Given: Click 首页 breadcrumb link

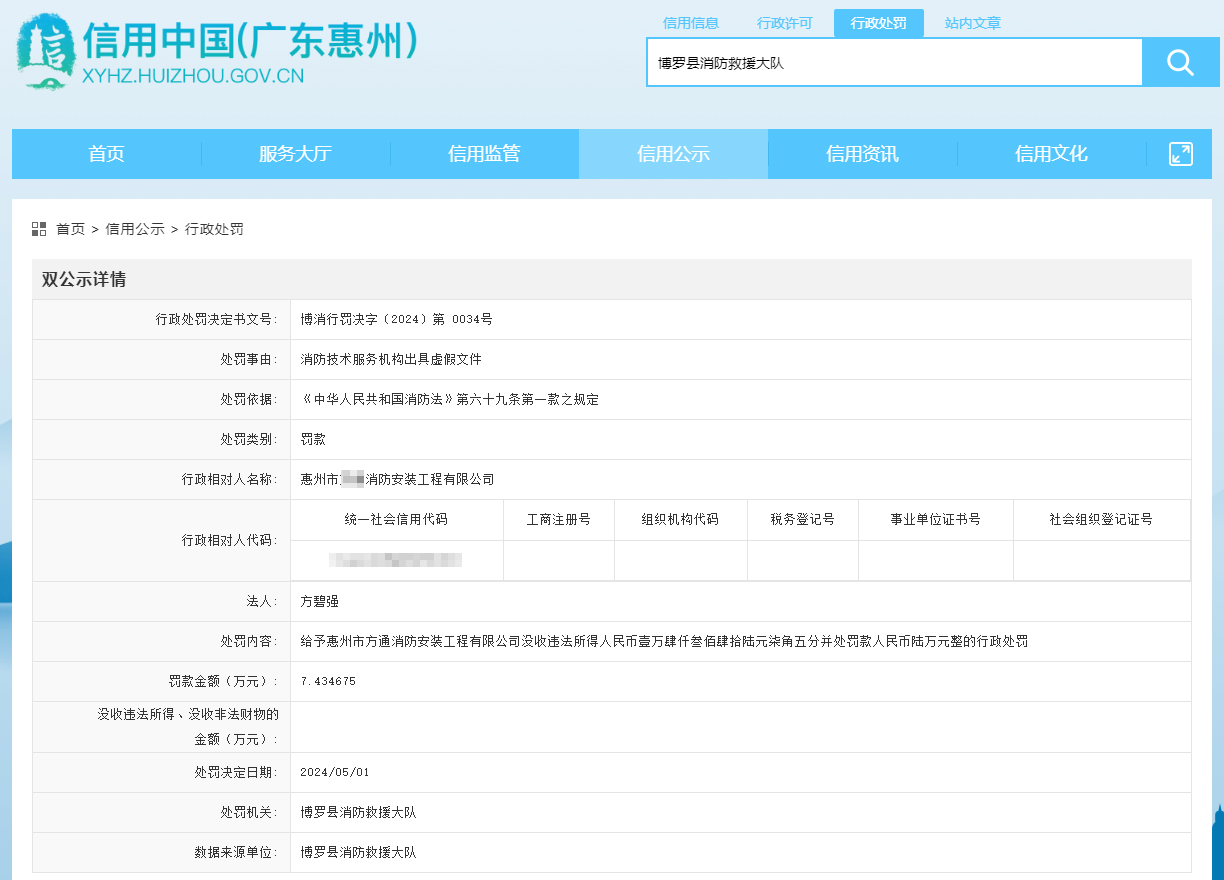Looking at the screenshot, I should [x=70, y=229].
